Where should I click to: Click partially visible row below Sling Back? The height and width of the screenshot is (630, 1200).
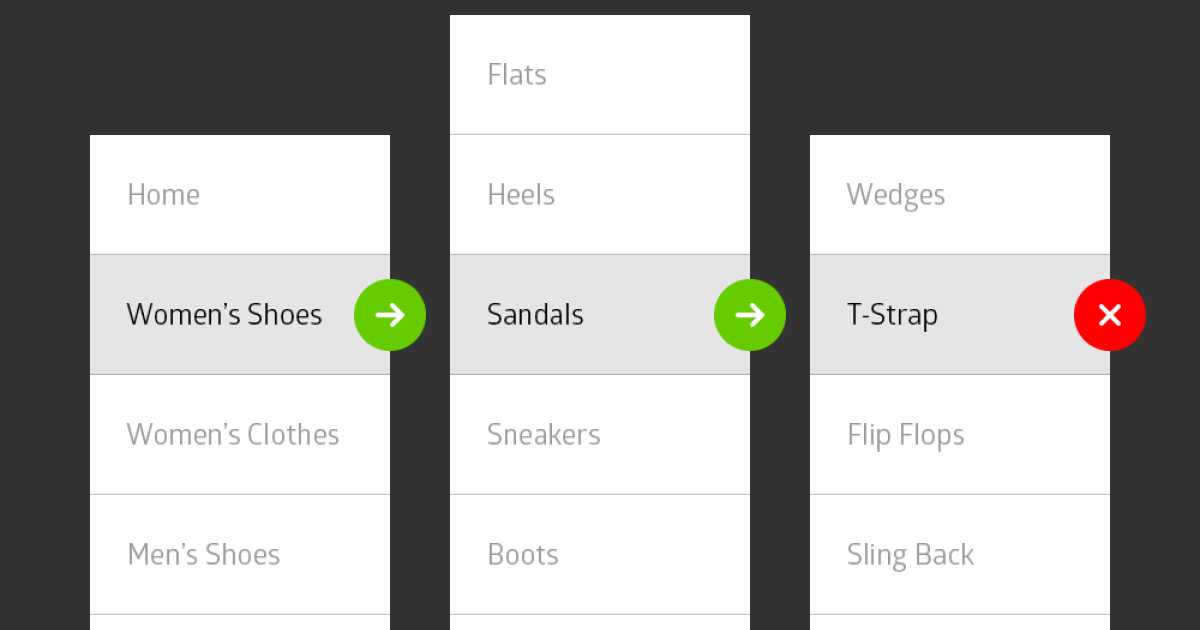tap(960, 623)
